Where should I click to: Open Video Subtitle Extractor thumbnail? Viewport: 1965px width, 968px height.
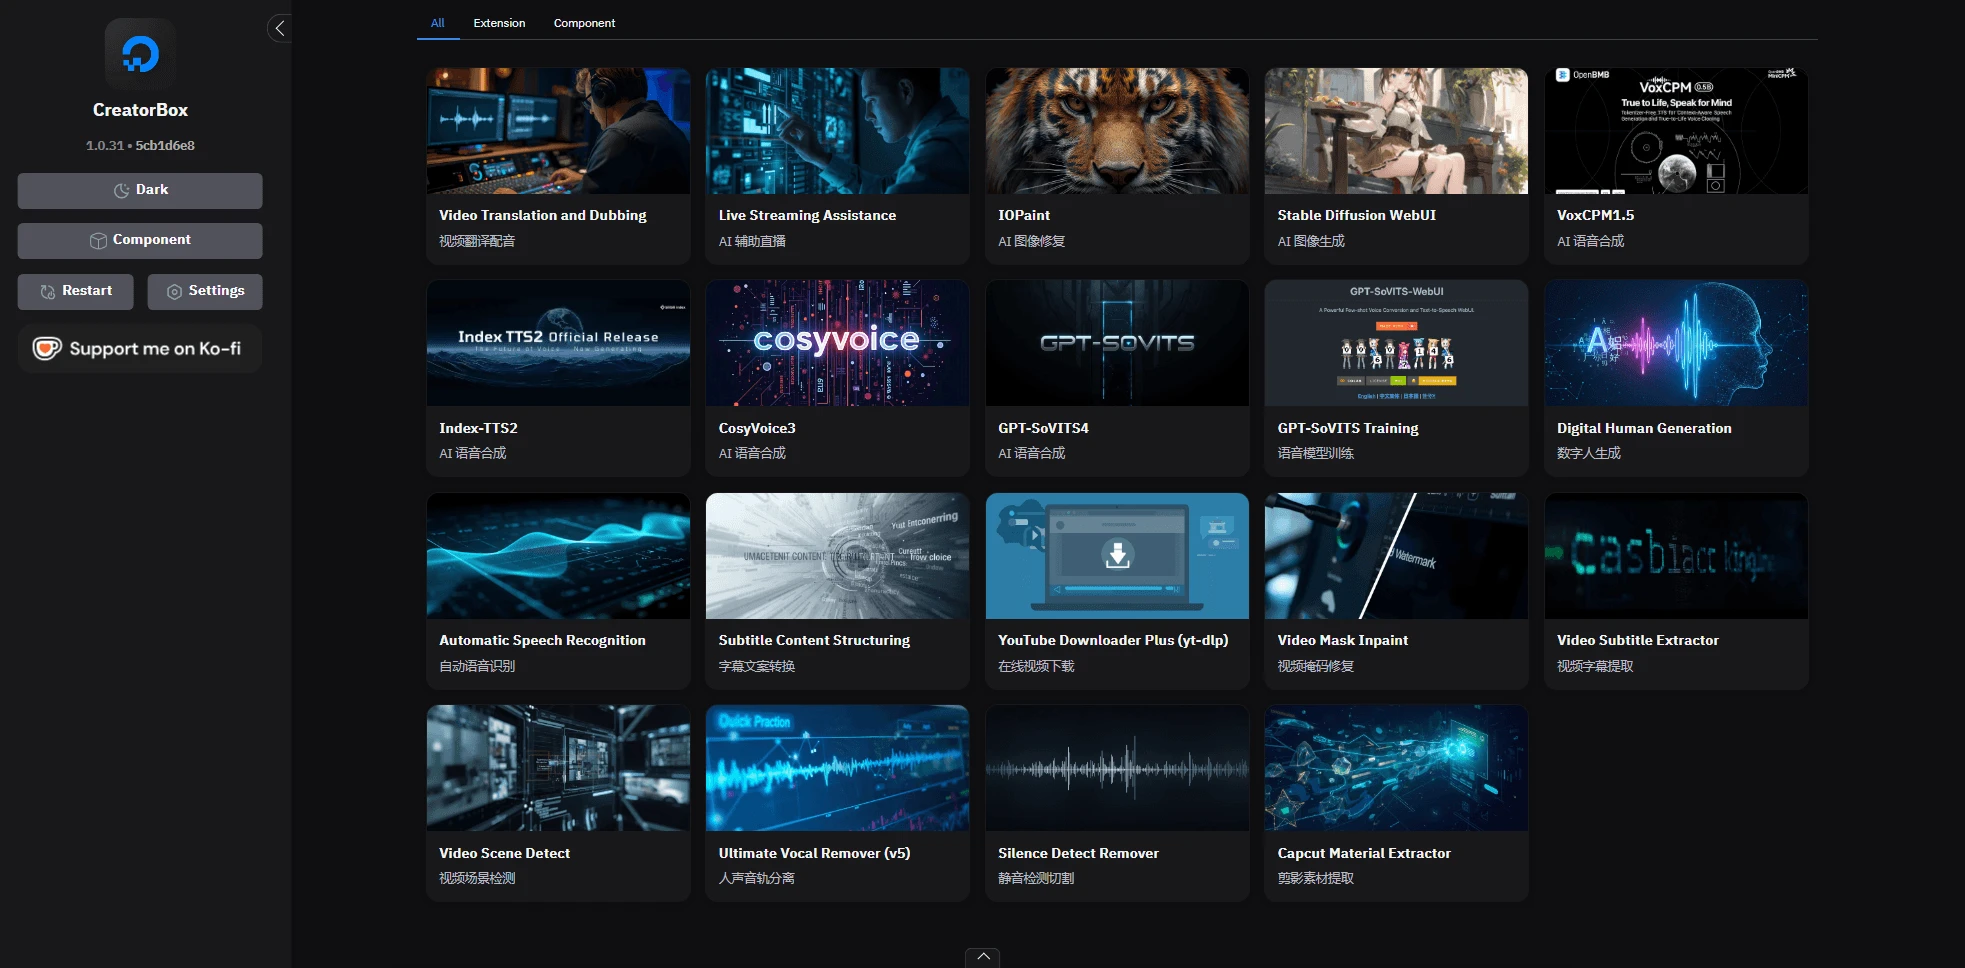coord(1676,556)
